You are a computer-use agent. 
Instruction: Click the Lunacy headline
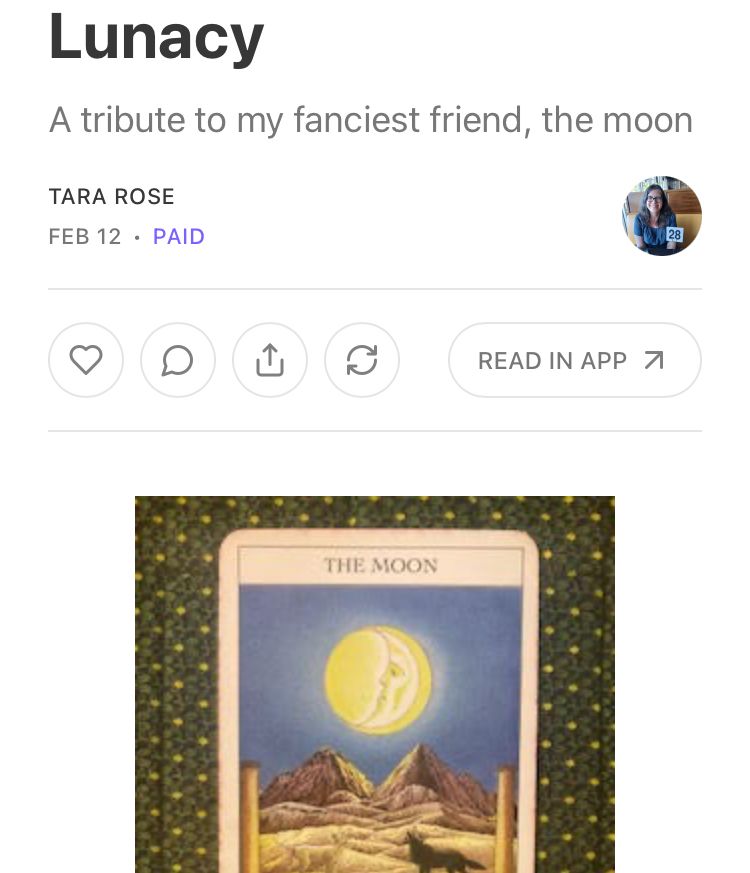pyautogui.click(x=156, y=37)
